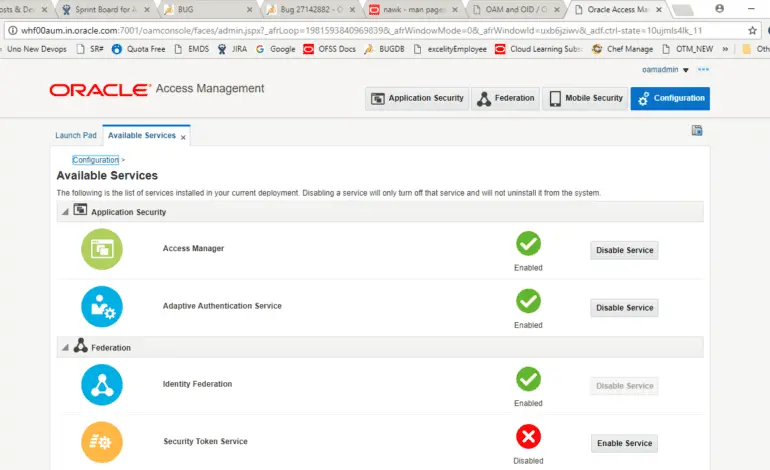Select the Configuration button
Image resolution: width=770 pixels, height=470 pixels.
(x=670, y=98)
